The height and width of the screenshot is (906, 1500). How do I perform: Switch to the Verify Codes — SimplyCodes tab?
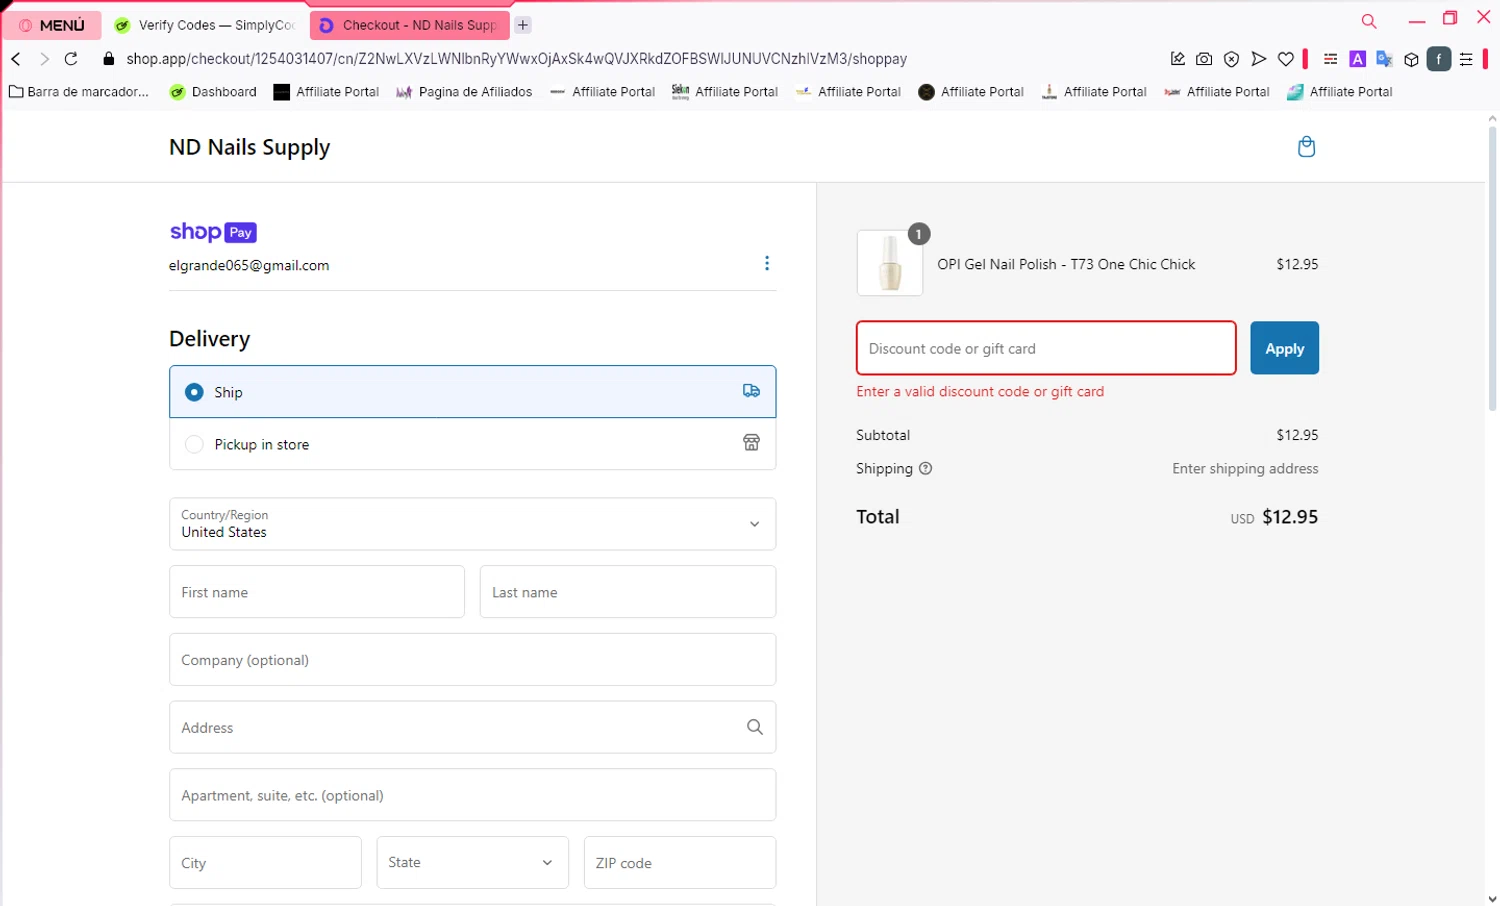click(205, 25)
